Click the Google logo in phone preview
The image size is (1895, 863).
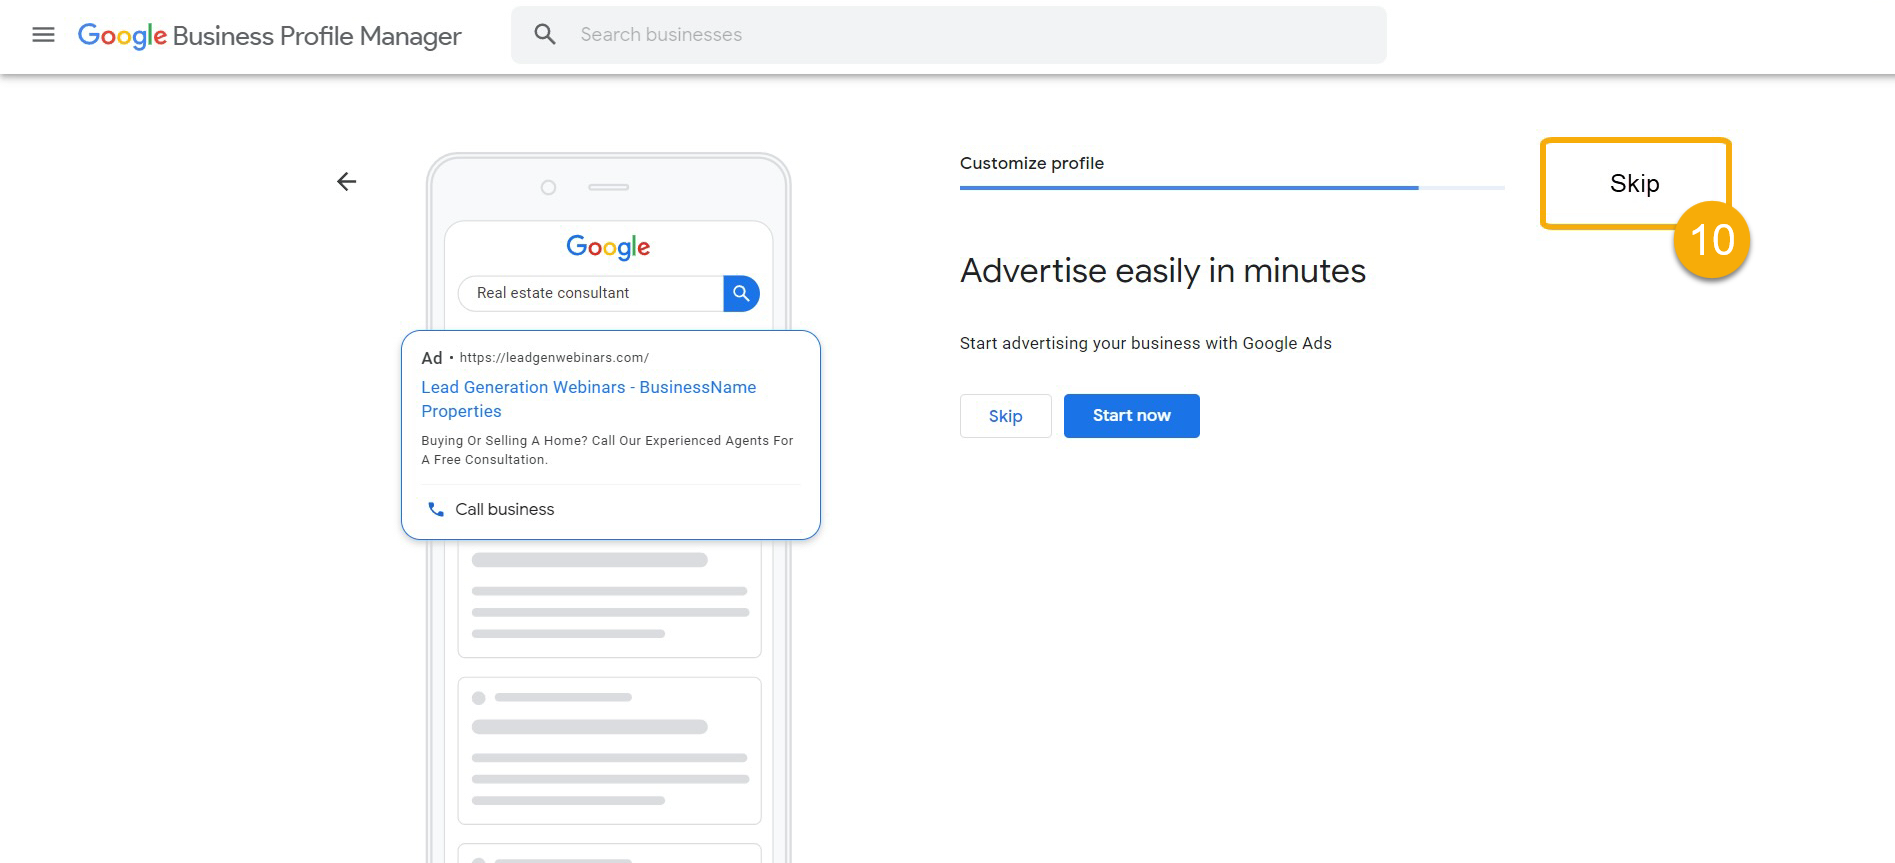[x=608, y=246]
